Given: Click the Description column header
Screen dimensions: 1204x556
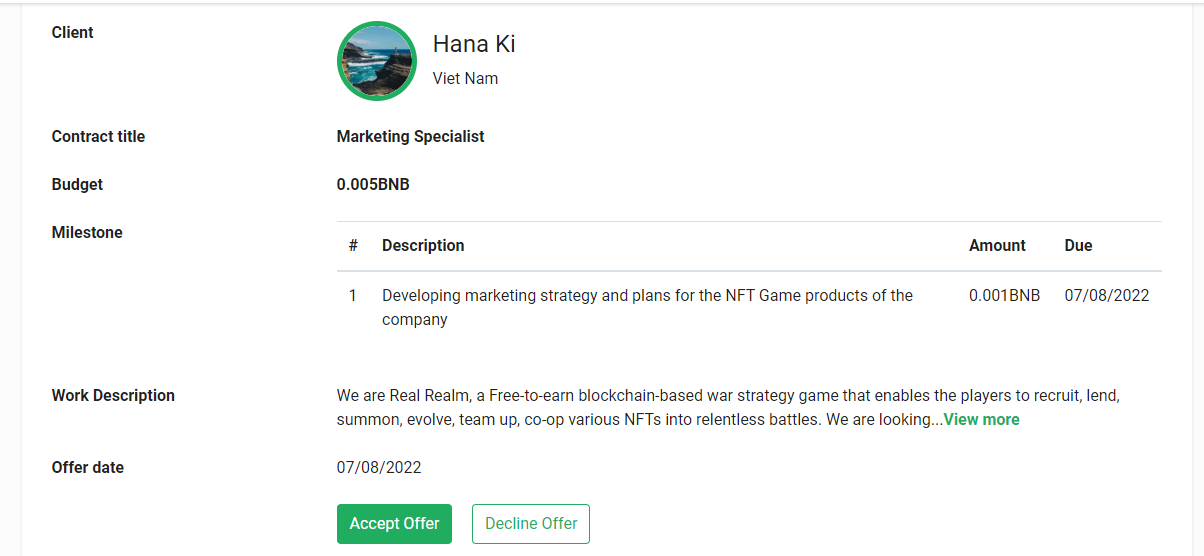Looking at the screenshot, I should click(423, 246).
